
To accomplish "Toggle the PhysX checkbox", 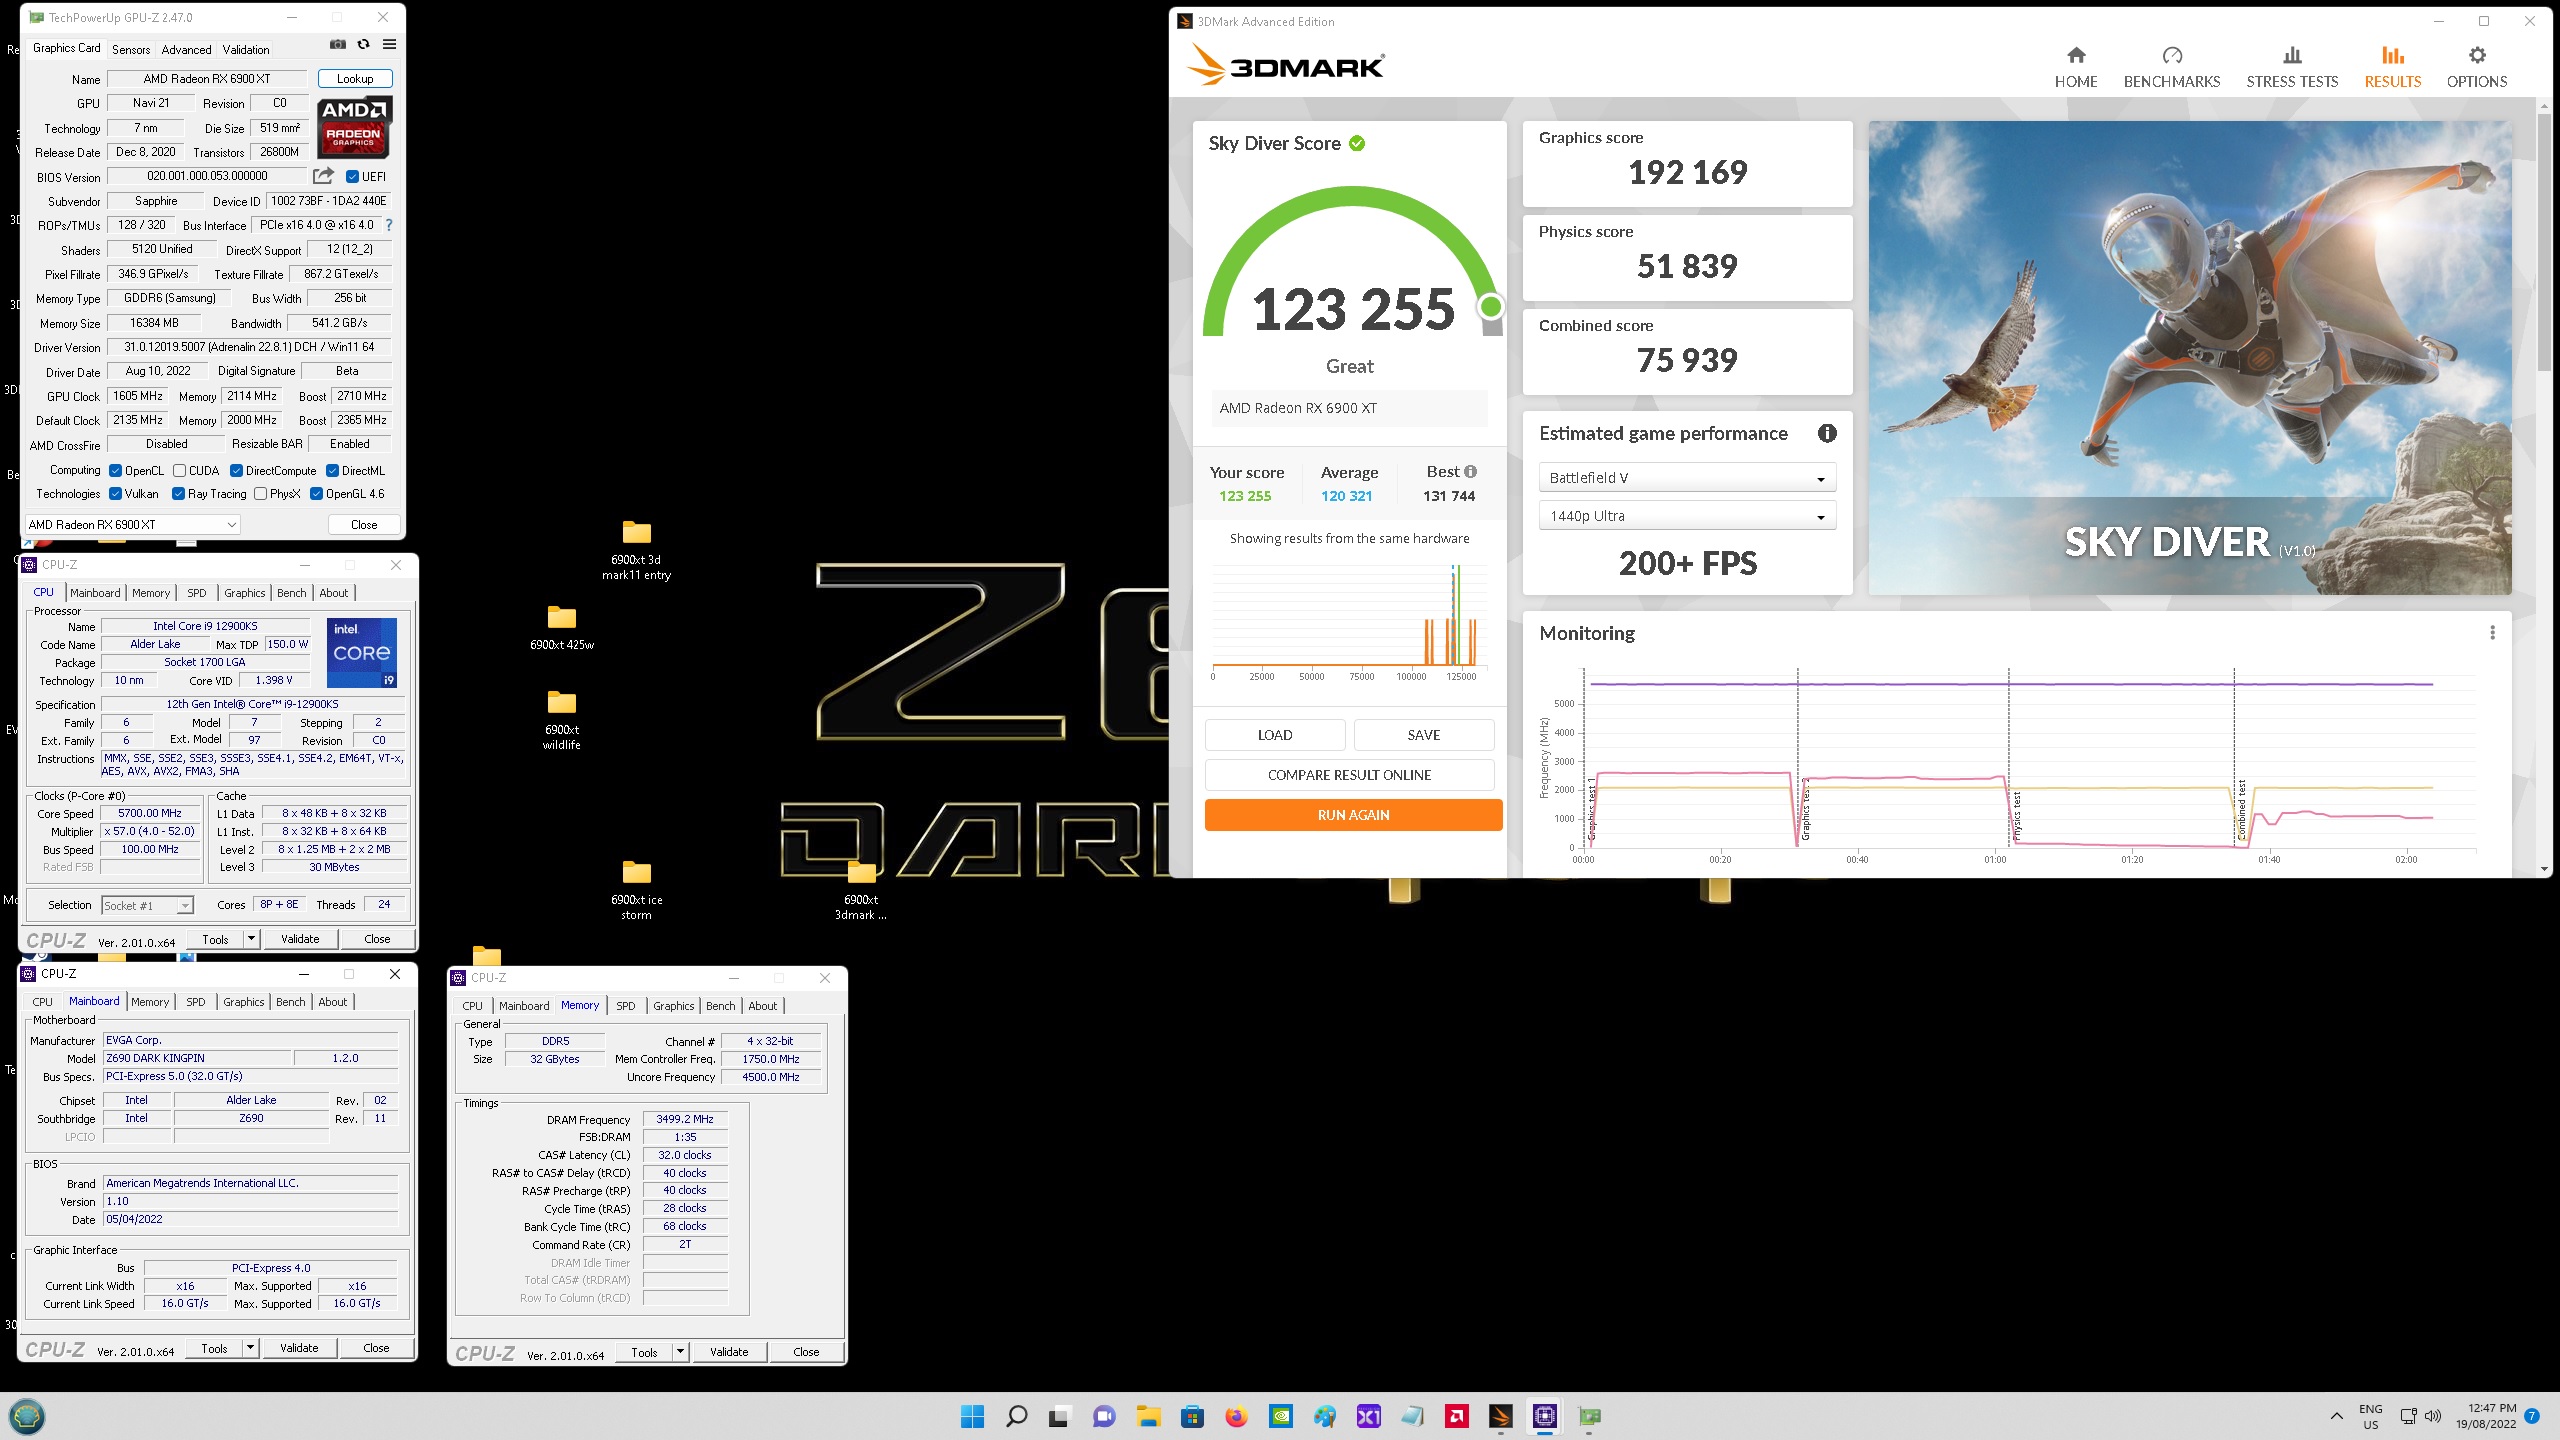I will (x=261, y=494).
